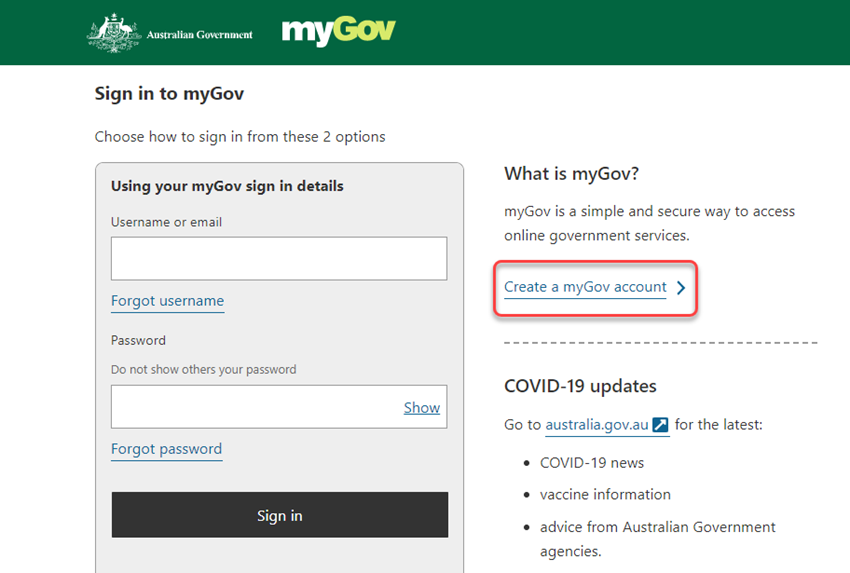
Task: Click the external link icon beside australia.gov.au
Action: pyautogui.click(x=660, y=424)
